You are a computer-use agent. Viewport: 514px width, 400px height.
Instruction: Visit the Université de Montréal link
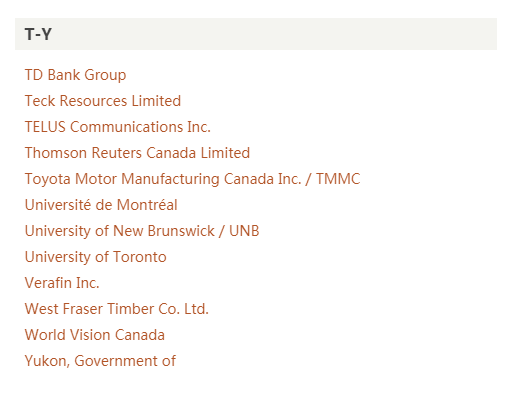coord(101,205)
